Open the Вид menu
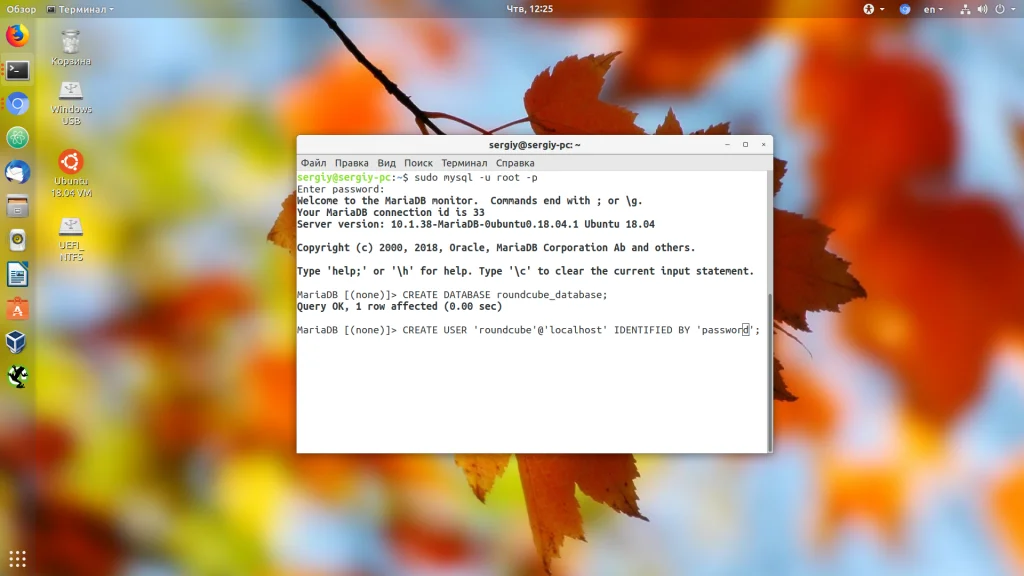The height and width of the screenshot is (576, 1024). point(386,163)
